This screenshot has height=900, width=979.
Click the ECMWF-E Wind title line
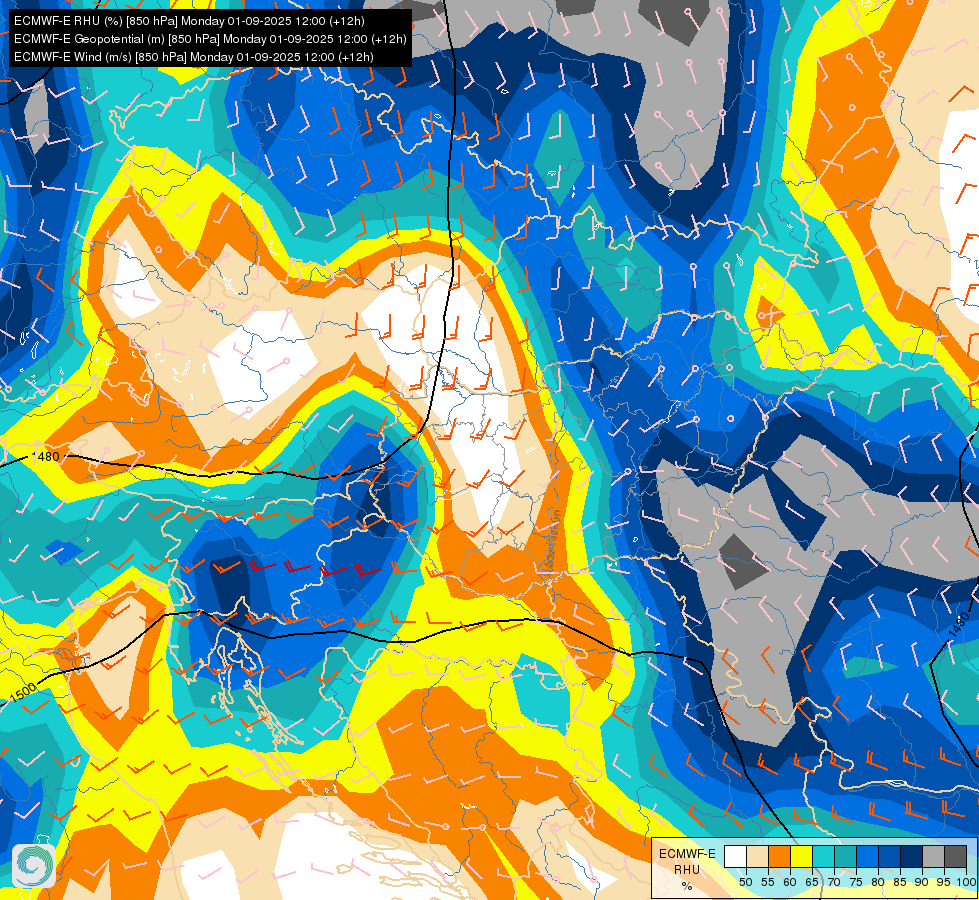click(x=194, y=57)
